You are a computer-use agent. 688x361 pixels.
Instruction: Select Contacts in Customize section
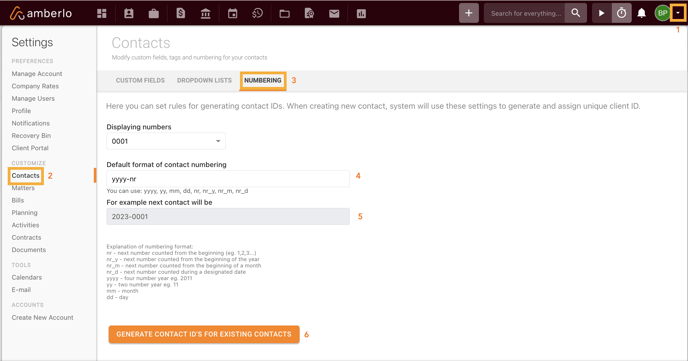pos(25,175)
